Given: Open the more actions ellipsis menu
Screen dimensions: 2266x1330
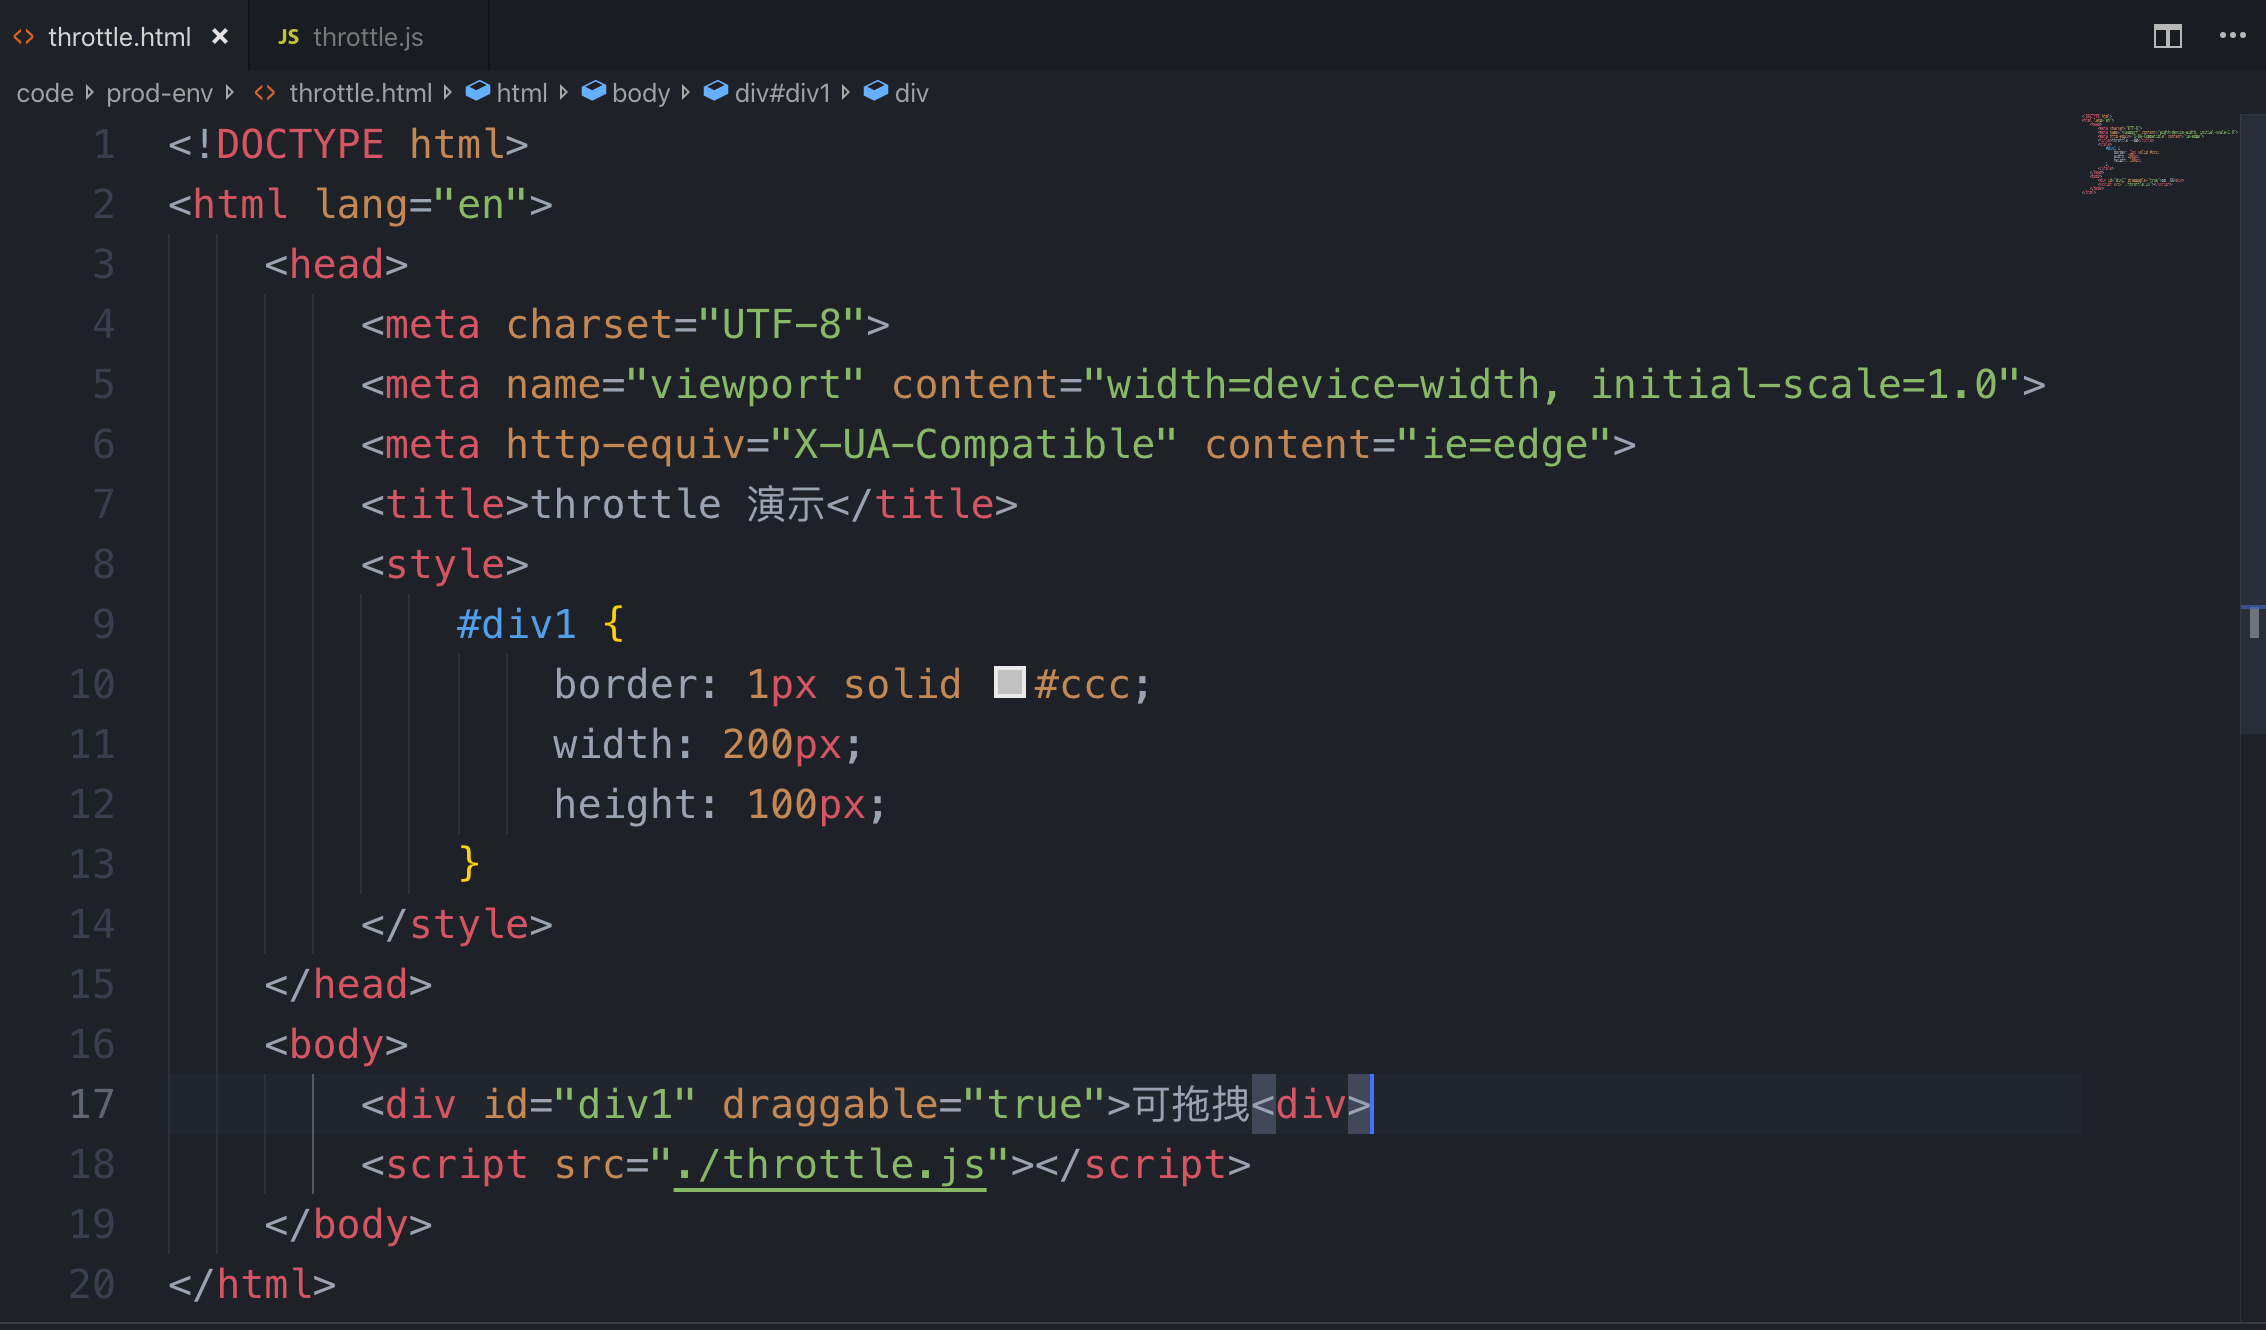Looking at the screenshot, I should [2232, 36].
